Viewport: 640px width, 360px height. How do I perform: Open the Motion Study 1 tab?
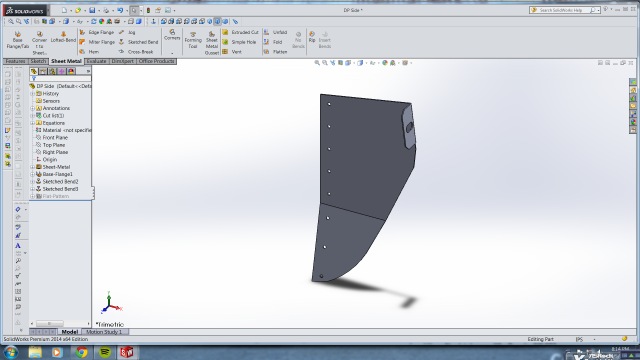[104, 332]
